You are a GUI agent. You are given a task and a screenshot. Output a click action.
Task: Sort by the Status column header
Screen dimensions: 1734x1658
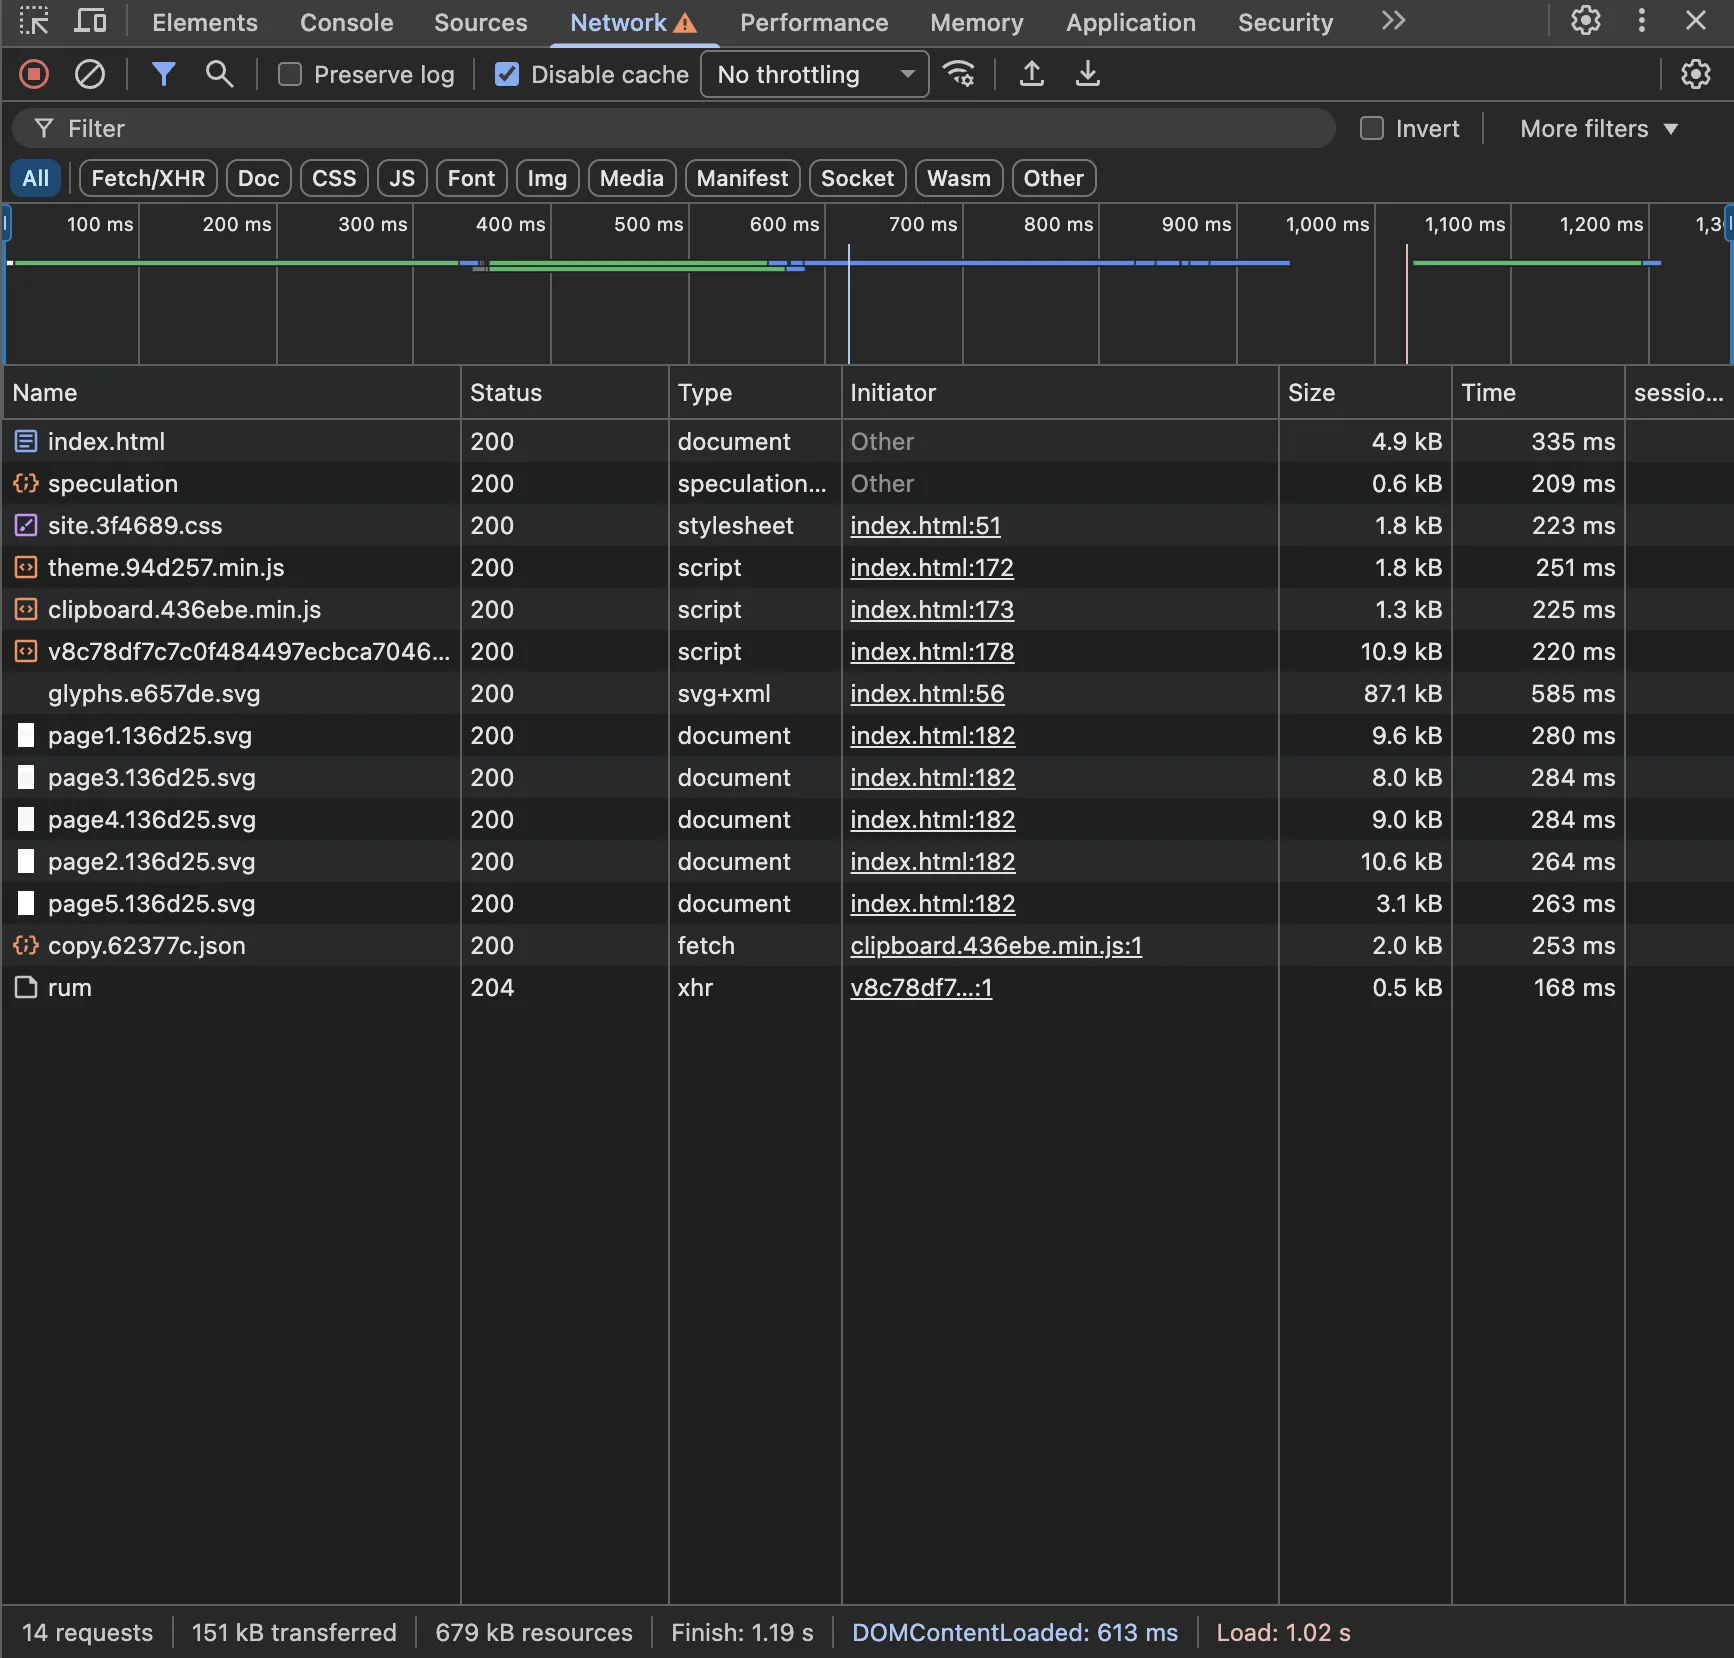pos(564,392)
